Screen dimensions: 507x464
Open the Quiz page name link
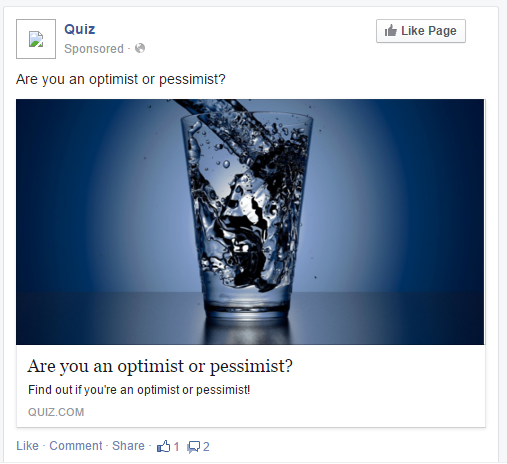[x=80, y=29]
